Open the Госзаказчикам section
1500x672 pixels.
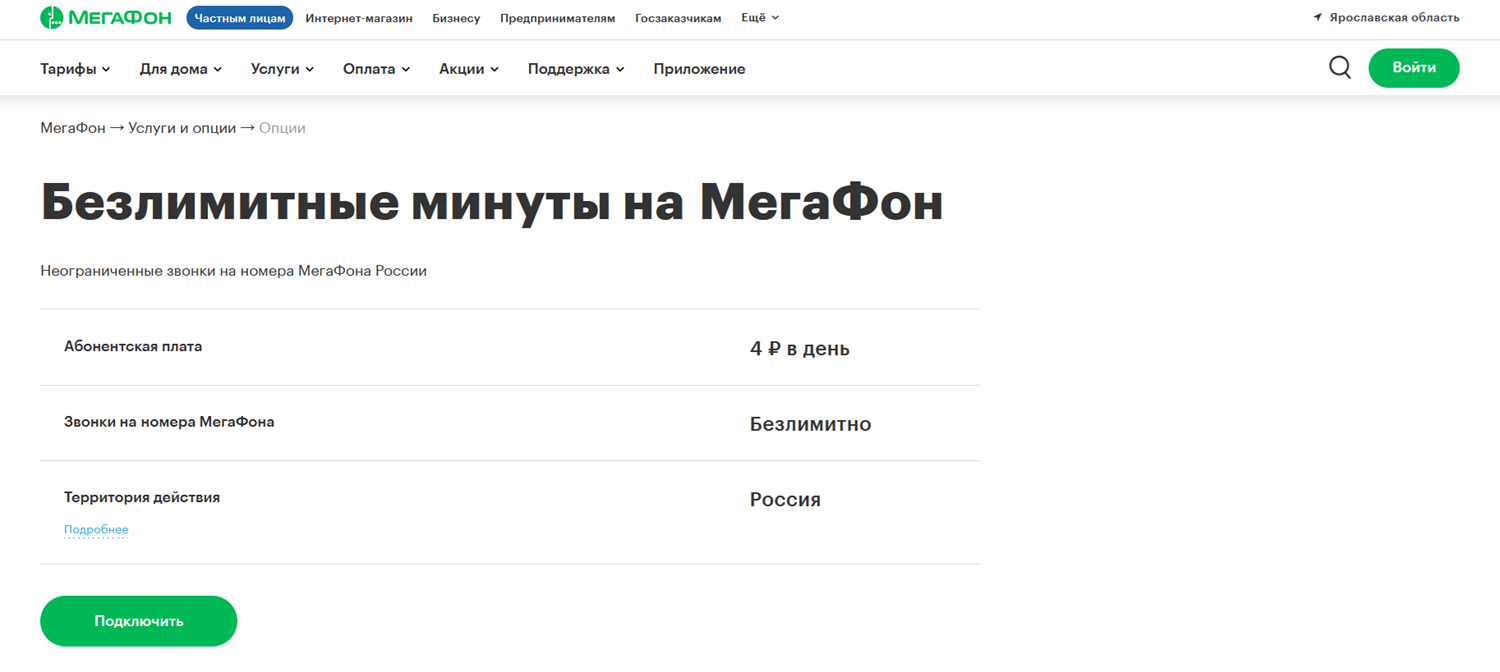678,18
